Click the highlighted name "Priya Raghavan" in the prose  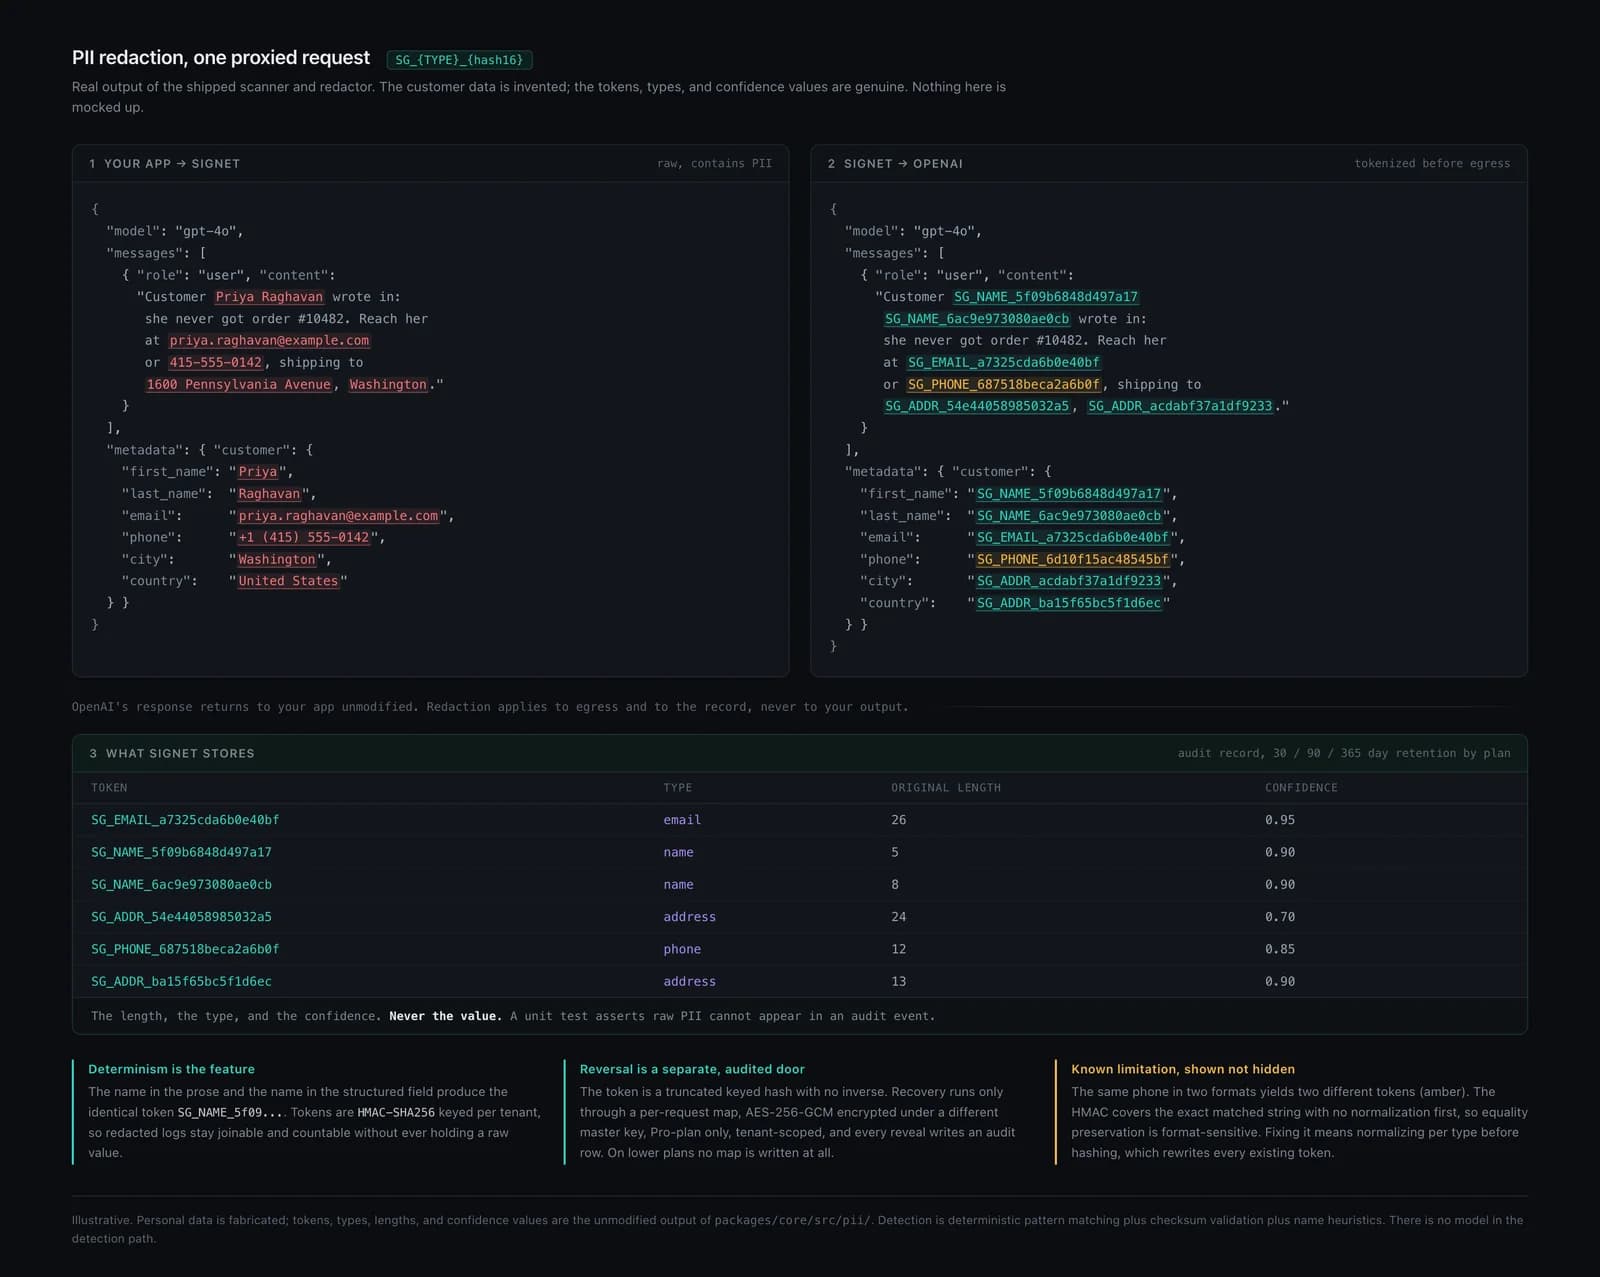[x=269, y=297]
